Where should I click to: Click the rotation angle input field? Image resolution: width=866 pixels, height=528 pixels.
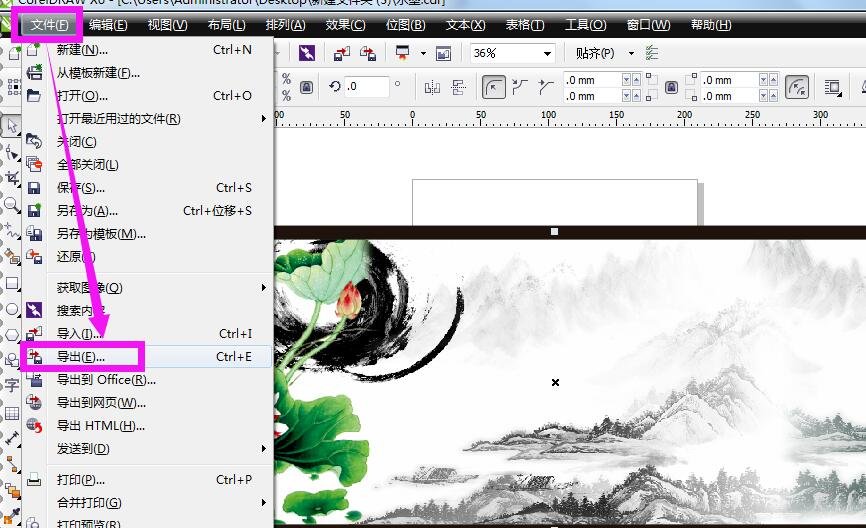(x=372, y=88)
